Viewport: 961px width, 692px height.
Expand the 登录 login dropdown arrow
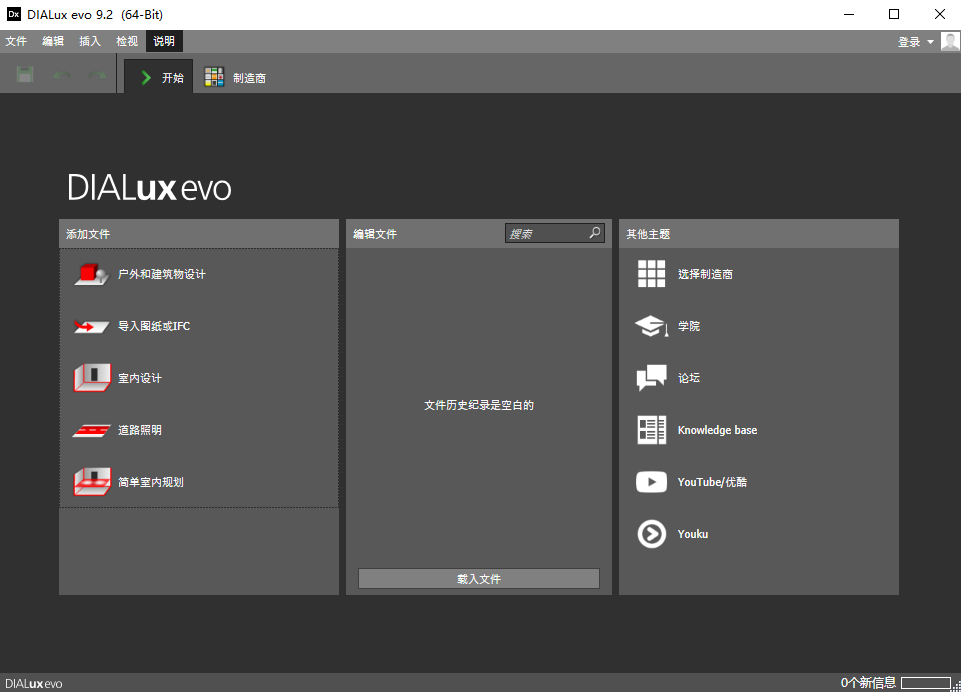(930, 42)
